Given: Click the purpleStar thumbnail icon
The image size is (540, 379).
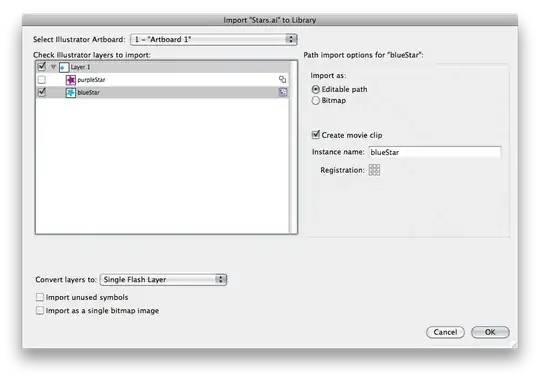Looking at the screenshot, I should click(x=71, y=80).
